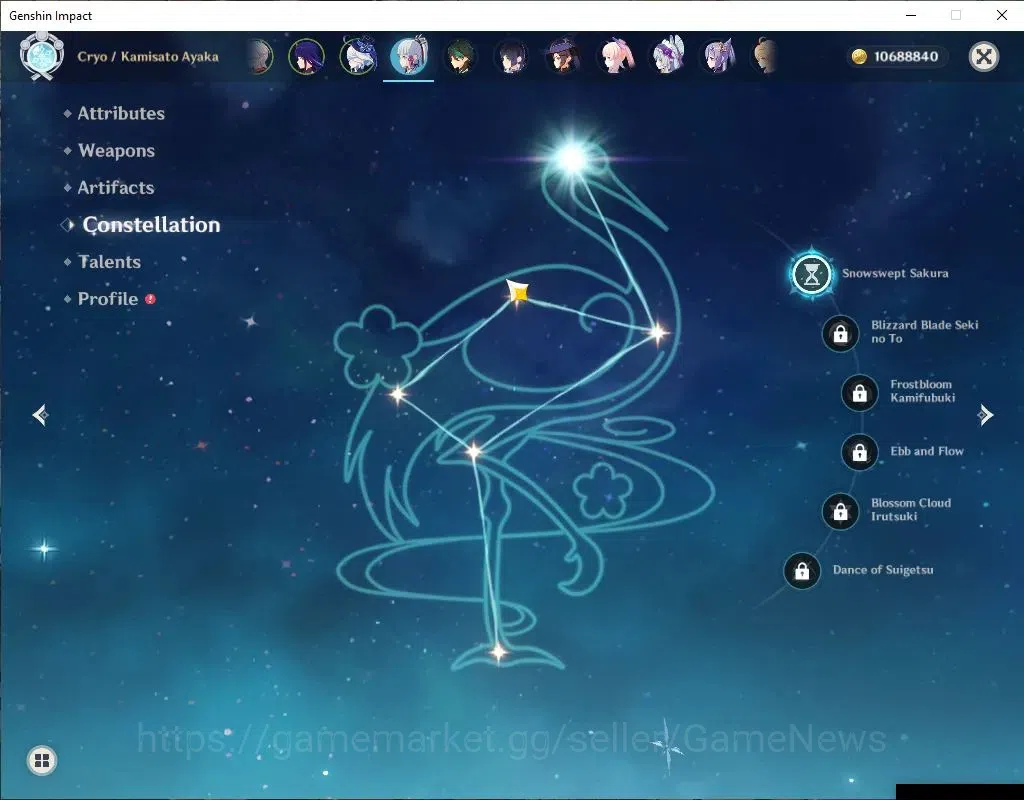This screenshot has width=1024, height=800.
Task: Click the Mora balance 10688840
Action: pos(906,57)
